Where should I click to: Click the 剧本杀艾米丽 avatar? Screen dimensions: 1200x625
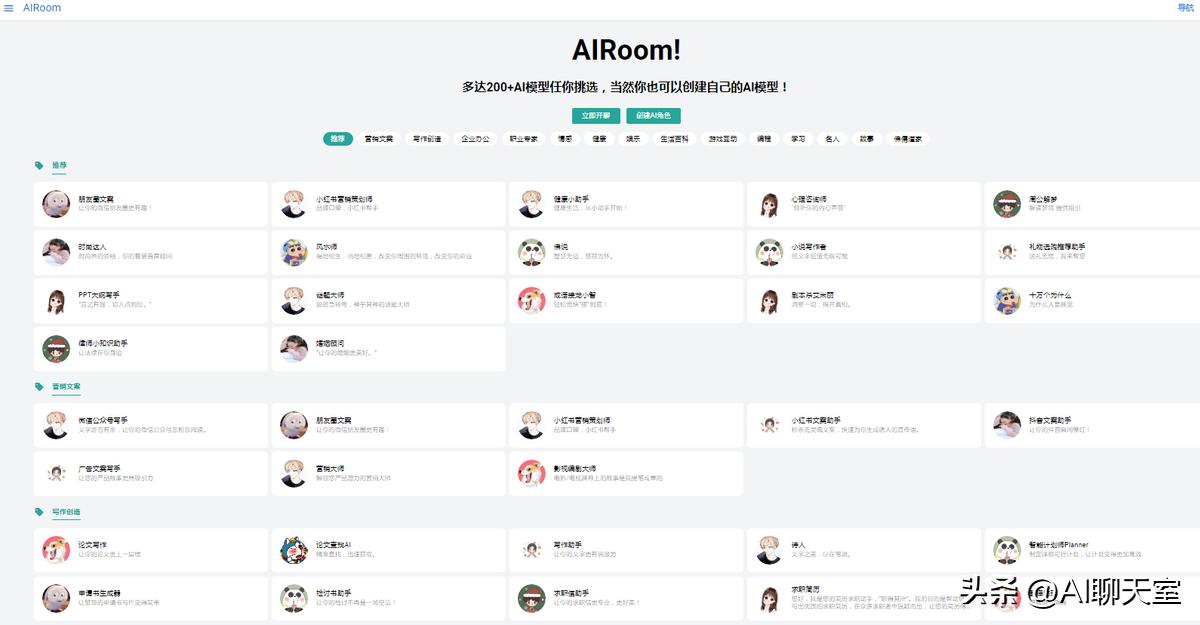pyautogui.click(x=769, y=300)
